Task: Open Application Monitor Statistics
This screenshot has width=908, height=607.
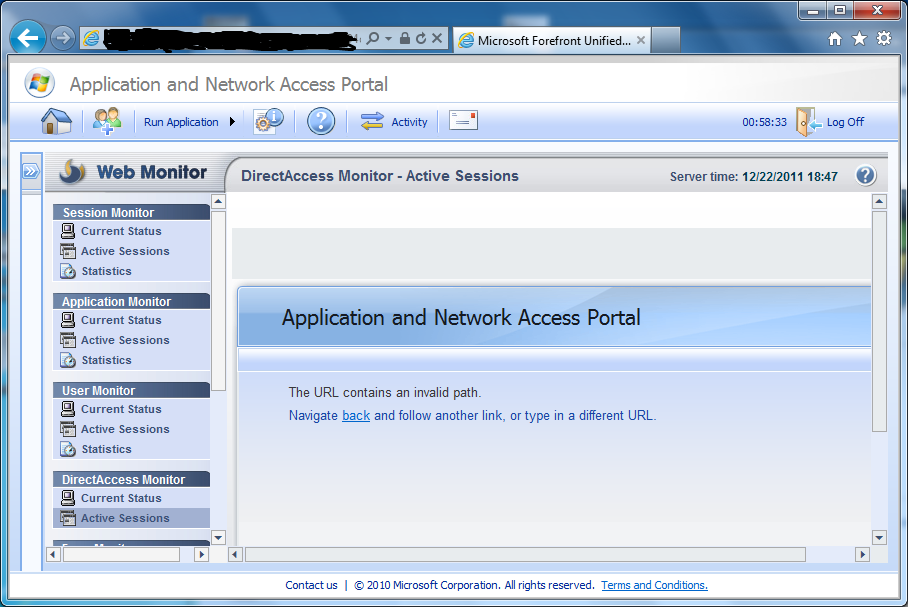Action: [x=107, y=360]
